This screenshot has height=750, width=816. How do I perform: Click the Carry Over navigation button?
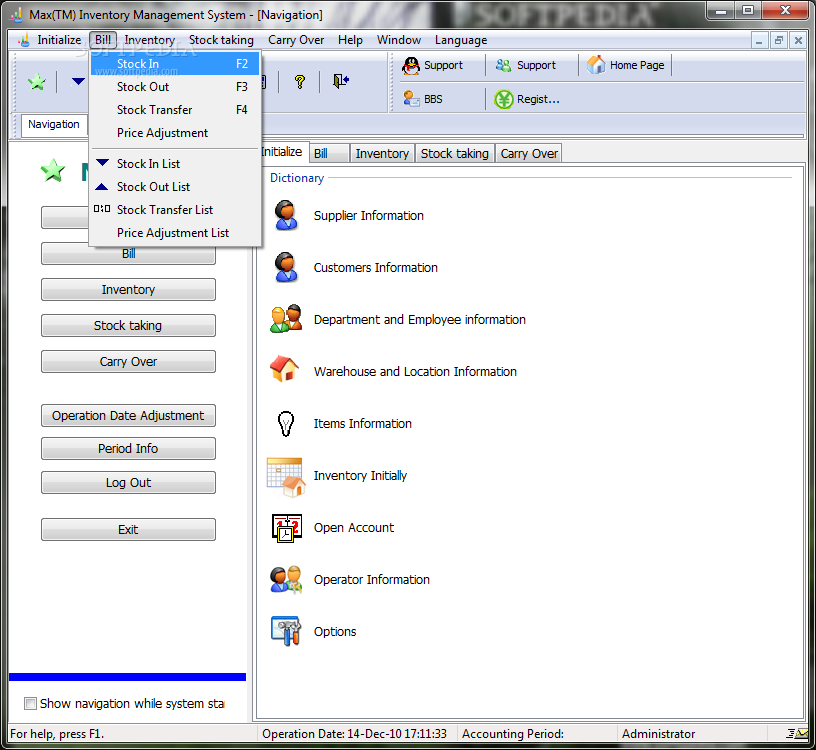128,361
